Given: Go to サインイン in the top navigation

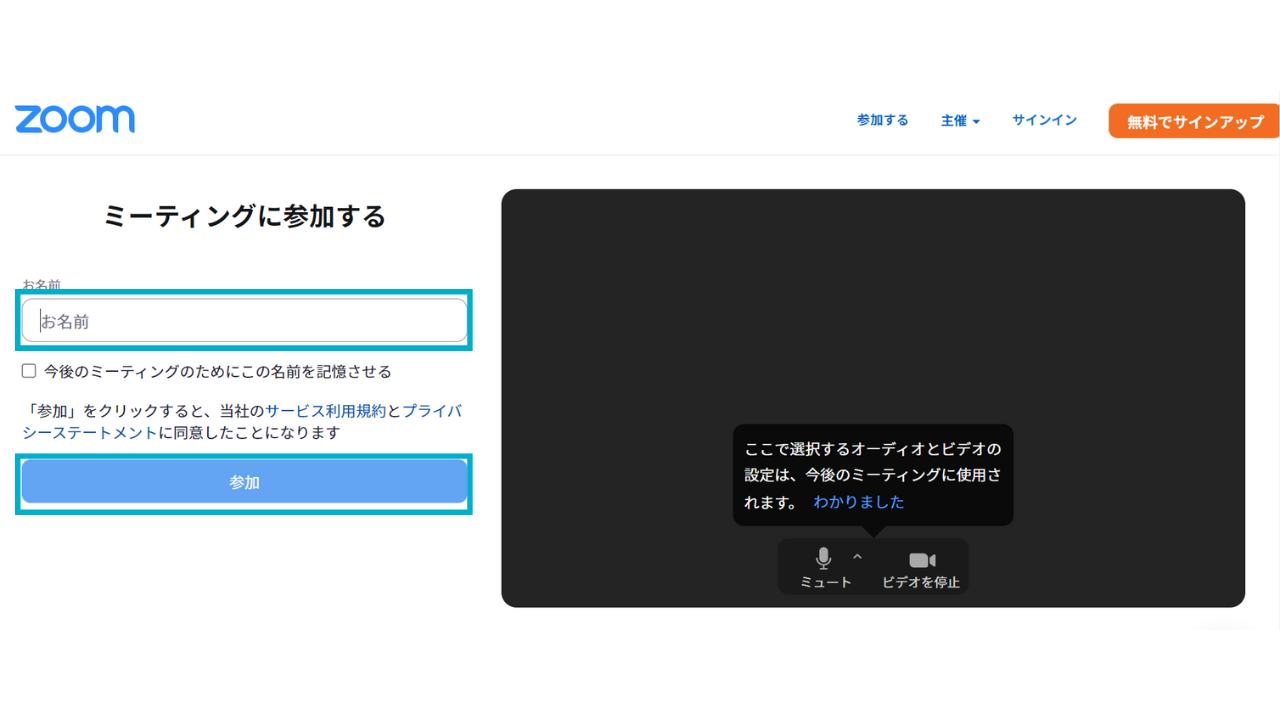Looking at the screenshot, I should 1044,120.
